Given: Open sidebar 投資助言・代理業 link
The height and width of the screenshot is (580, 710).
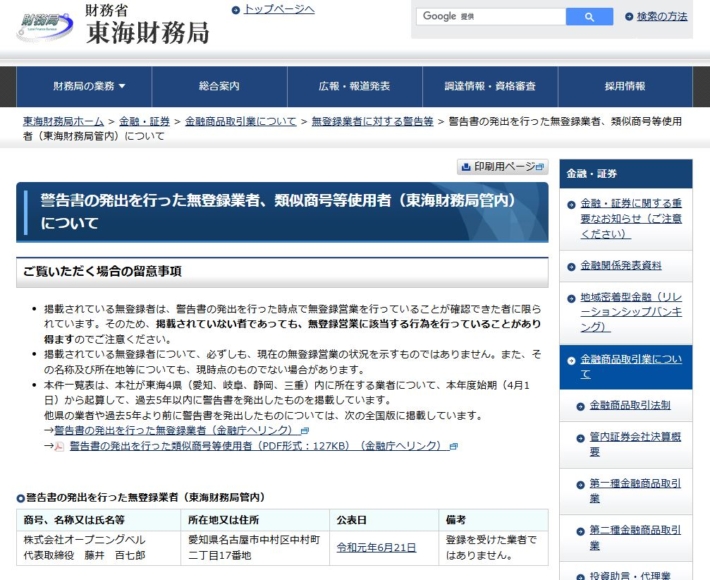Looking at the screenshot, I should [x=629, y=575].
